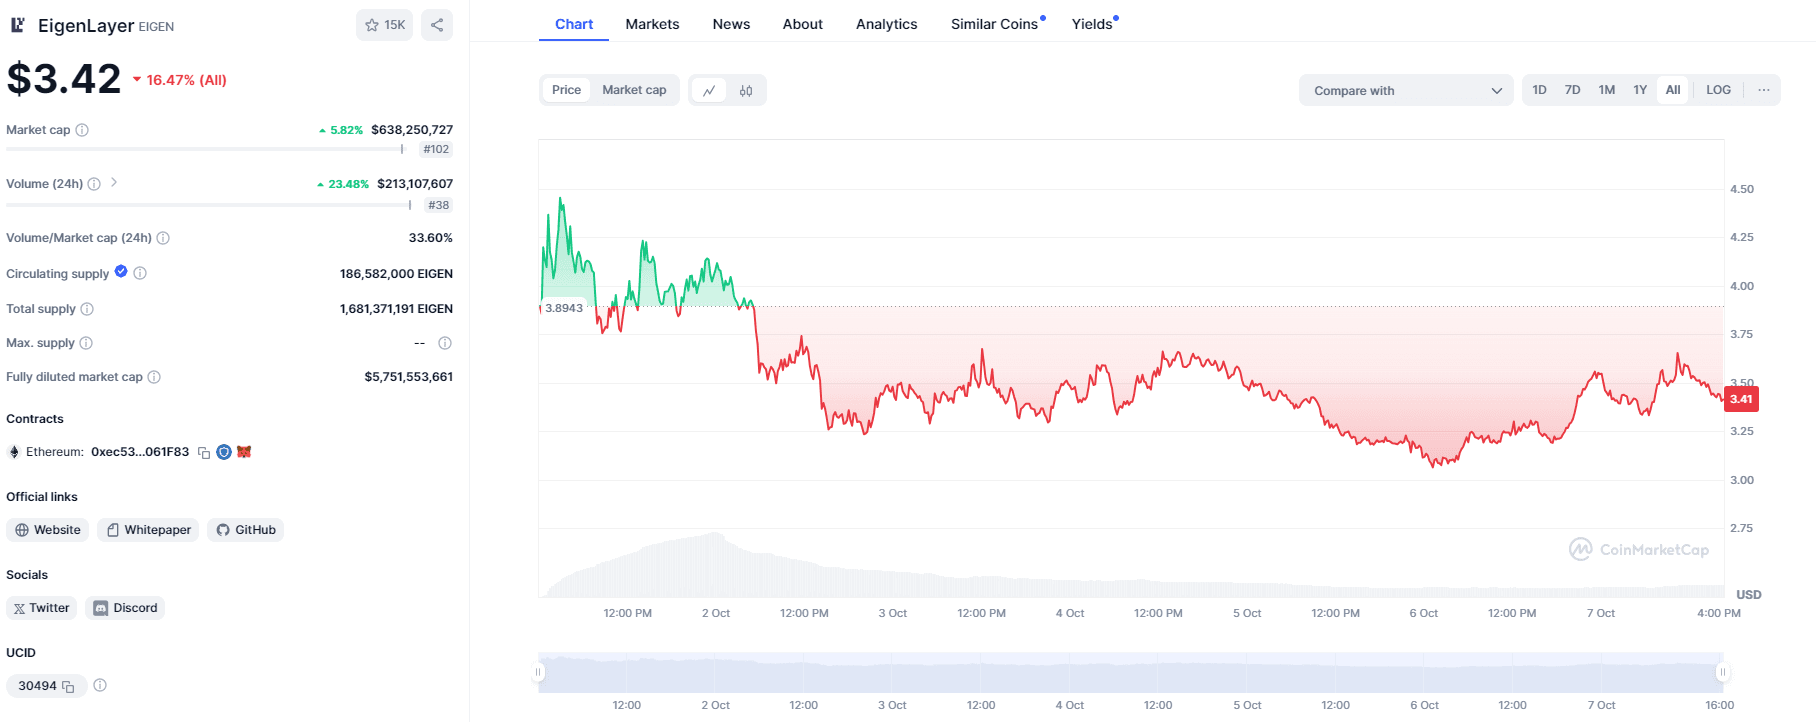The height and width of the screenshot is (722, 1816).
Task: Click the range navigator mini chart band
Action: [x=1131, y=673]
